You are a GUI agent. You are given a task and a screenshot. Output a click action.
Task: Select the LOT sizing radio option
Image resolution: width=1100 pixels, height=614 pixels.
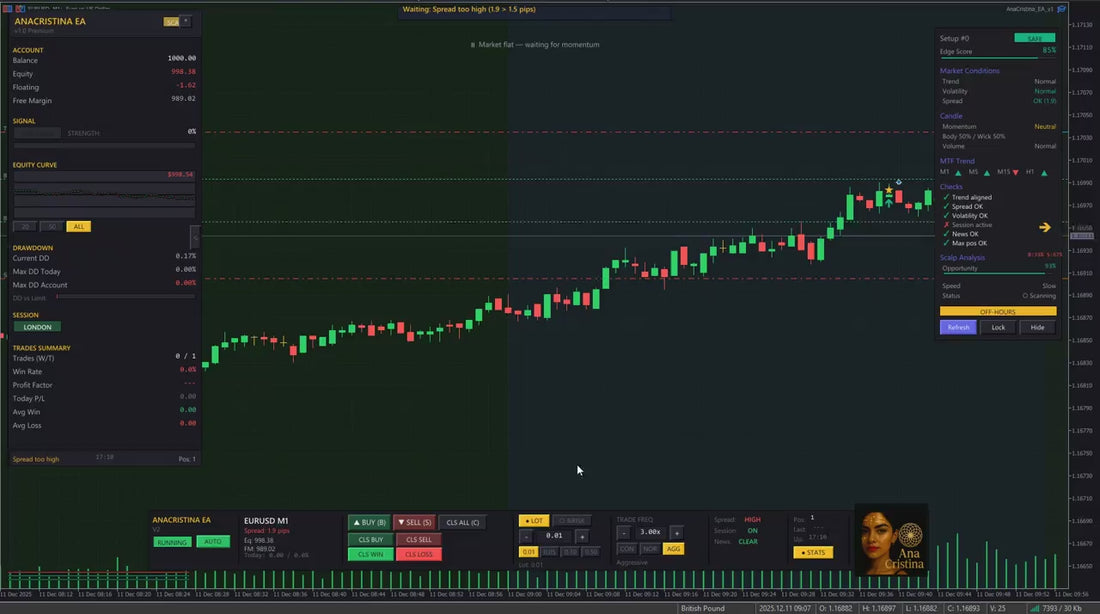coord(533,521)
